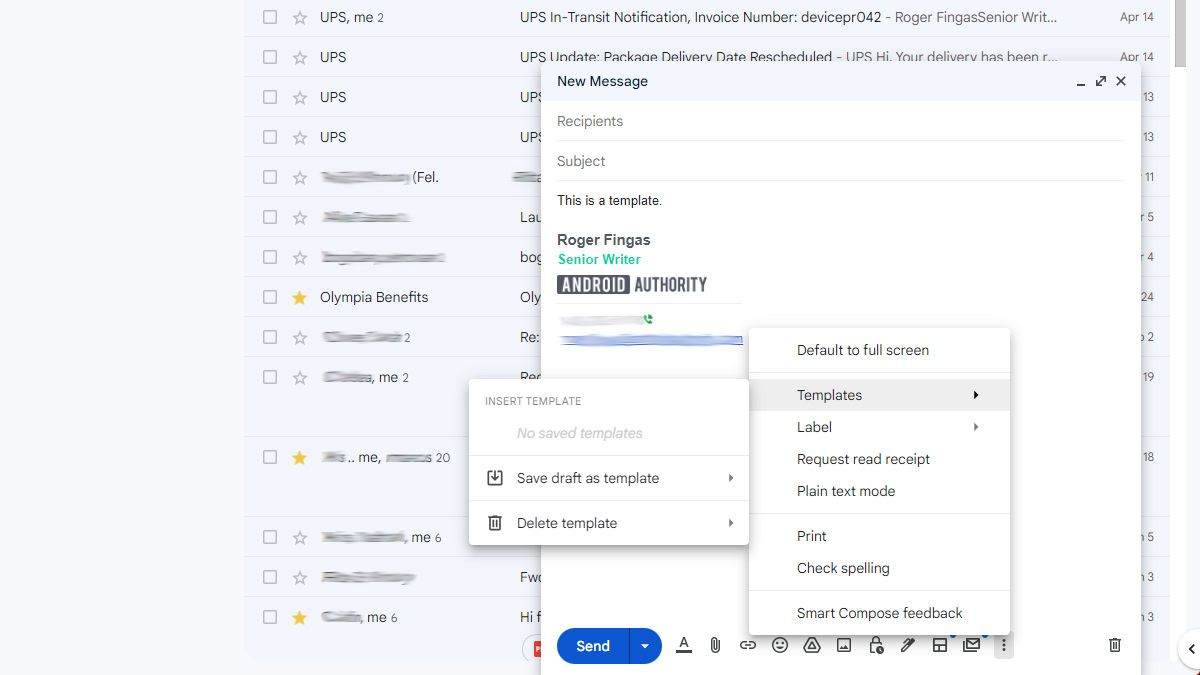The width and height of the screenshot is (1200, 675).
Task: Insert signature using the pen icon
Action: 908,645
